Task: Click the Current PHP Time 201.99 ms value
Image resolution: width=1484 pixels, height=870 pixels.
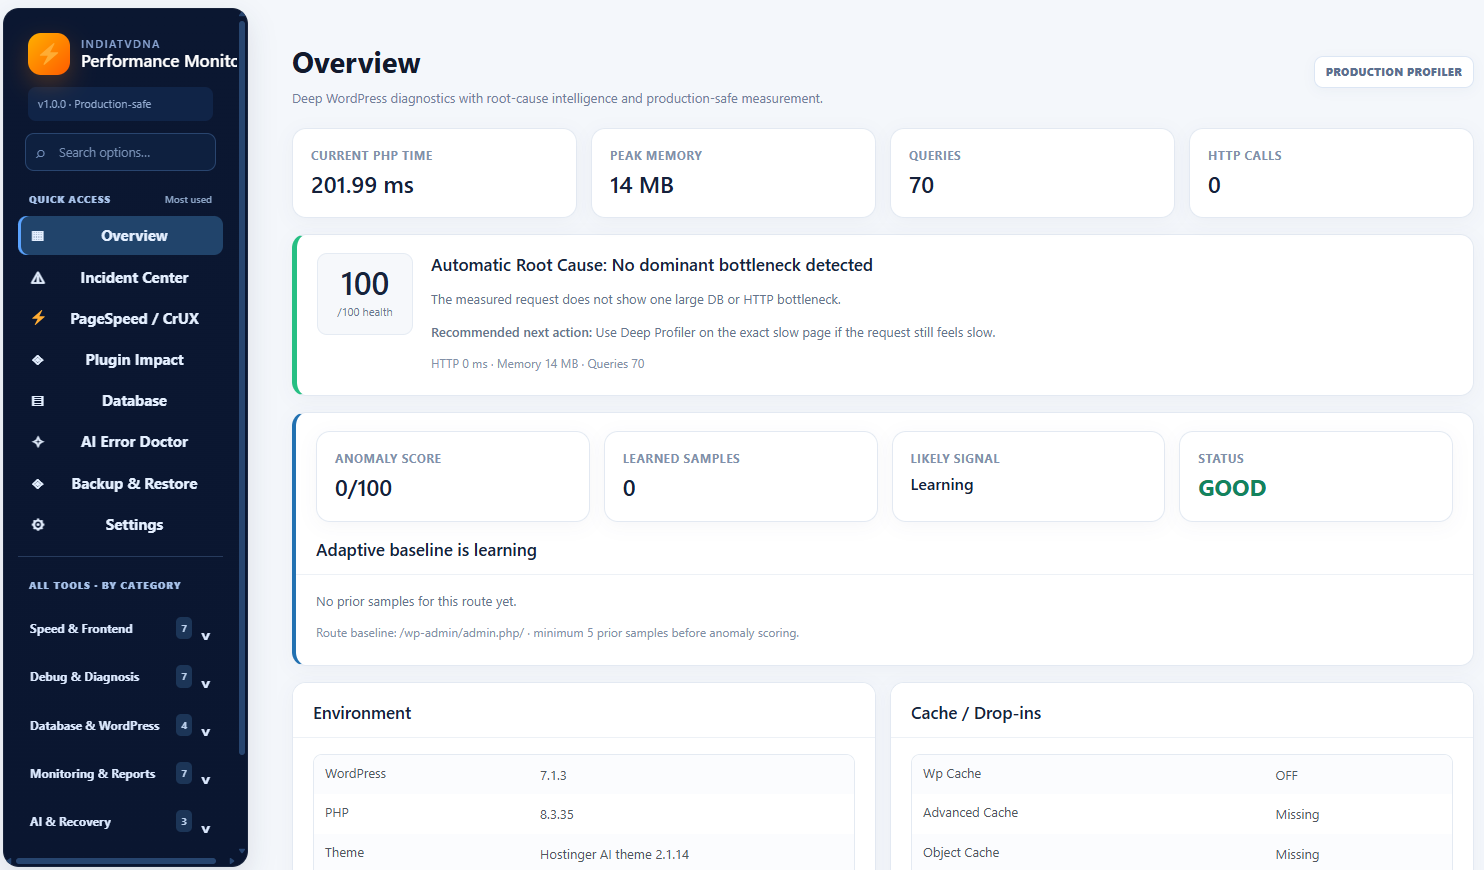Action: [x=362, y=185]
